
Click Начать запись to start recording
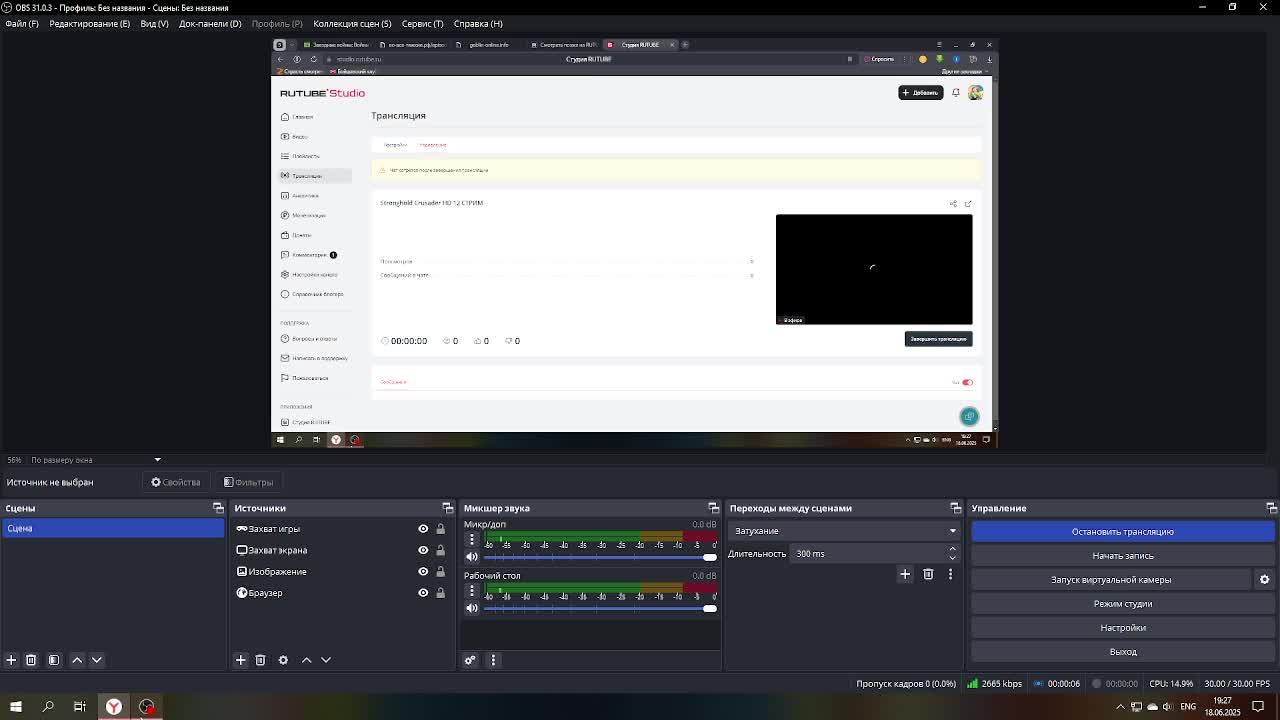click(x=1123, y=556)
